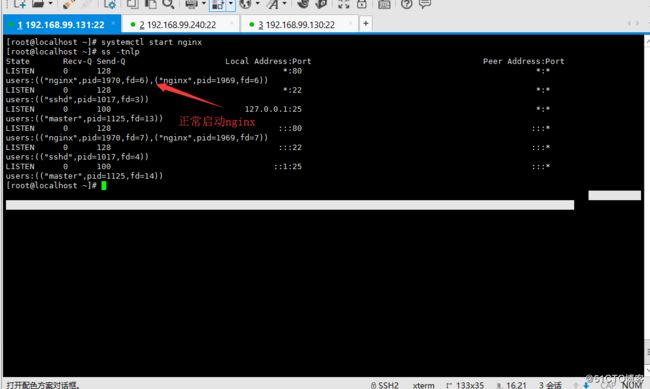This screenshot has height=389, width=650.
Task: Click the highlighted color scheme layout icon
Action: tap(218, 5)
